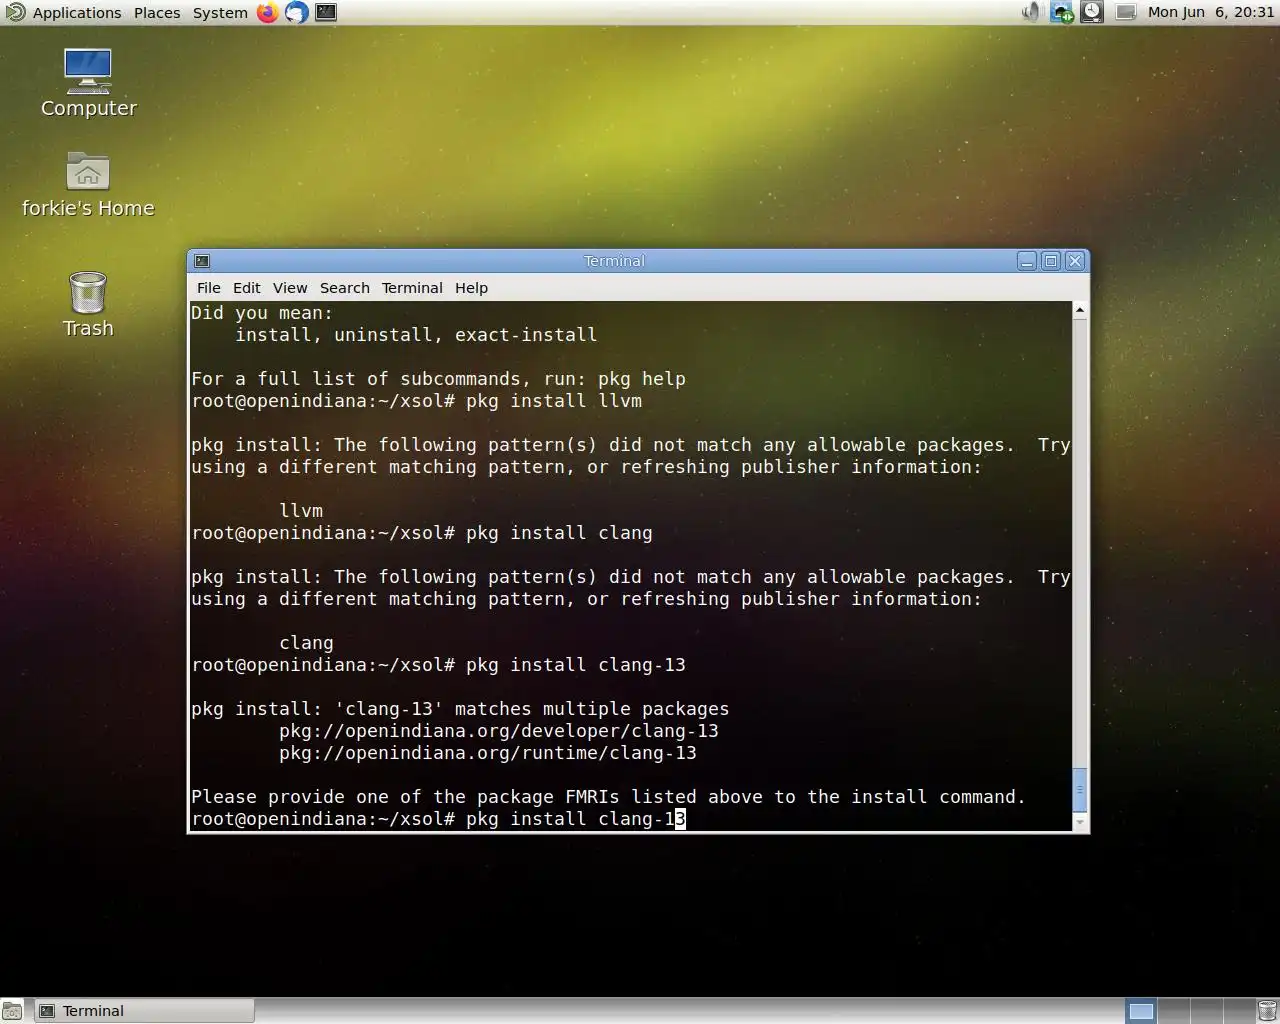
Task: Click the terminal scrollbar thumb
Action: (x=1080, y=790)
